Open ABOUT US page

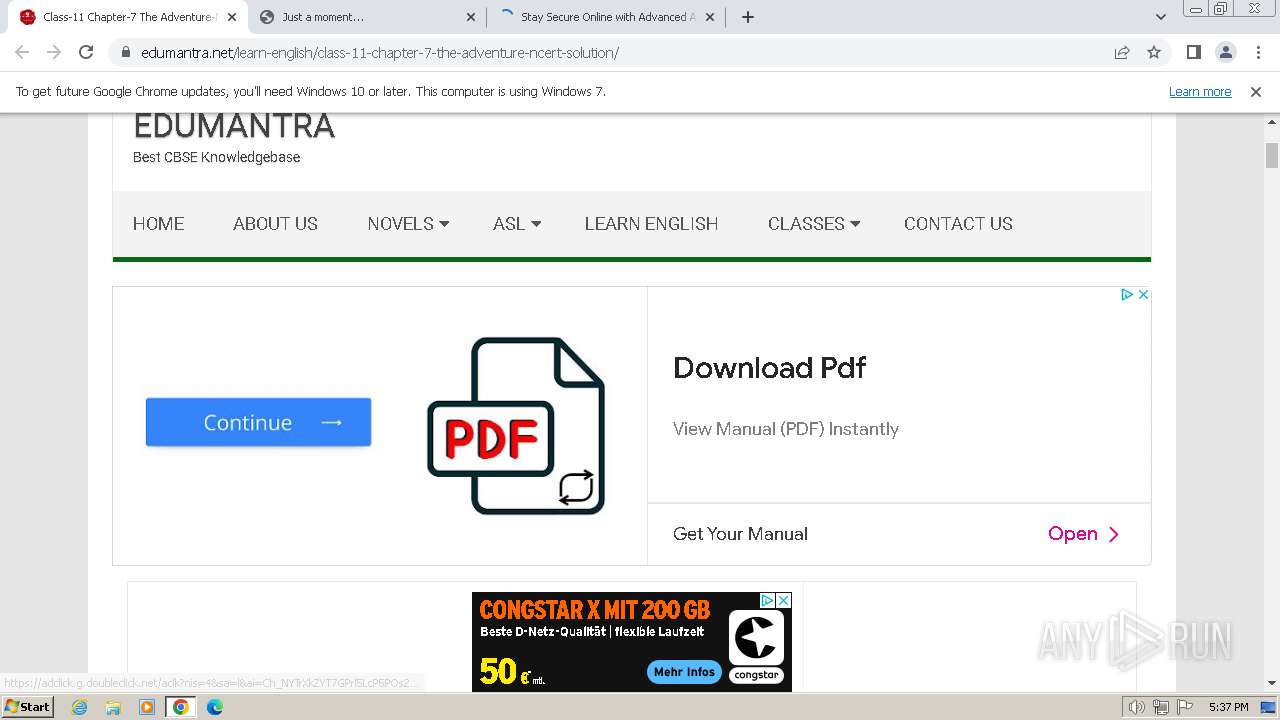275,224
